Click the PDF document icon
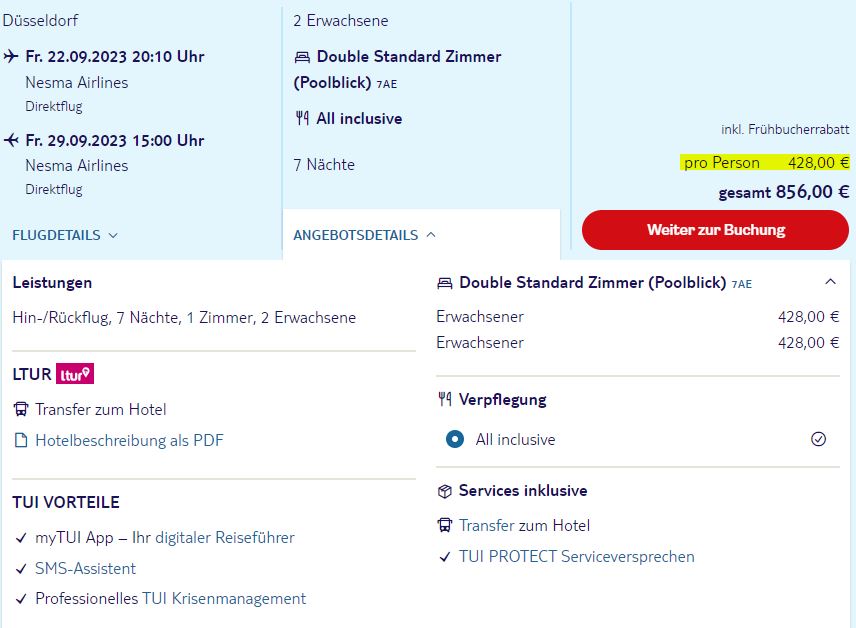 (21, 440)
